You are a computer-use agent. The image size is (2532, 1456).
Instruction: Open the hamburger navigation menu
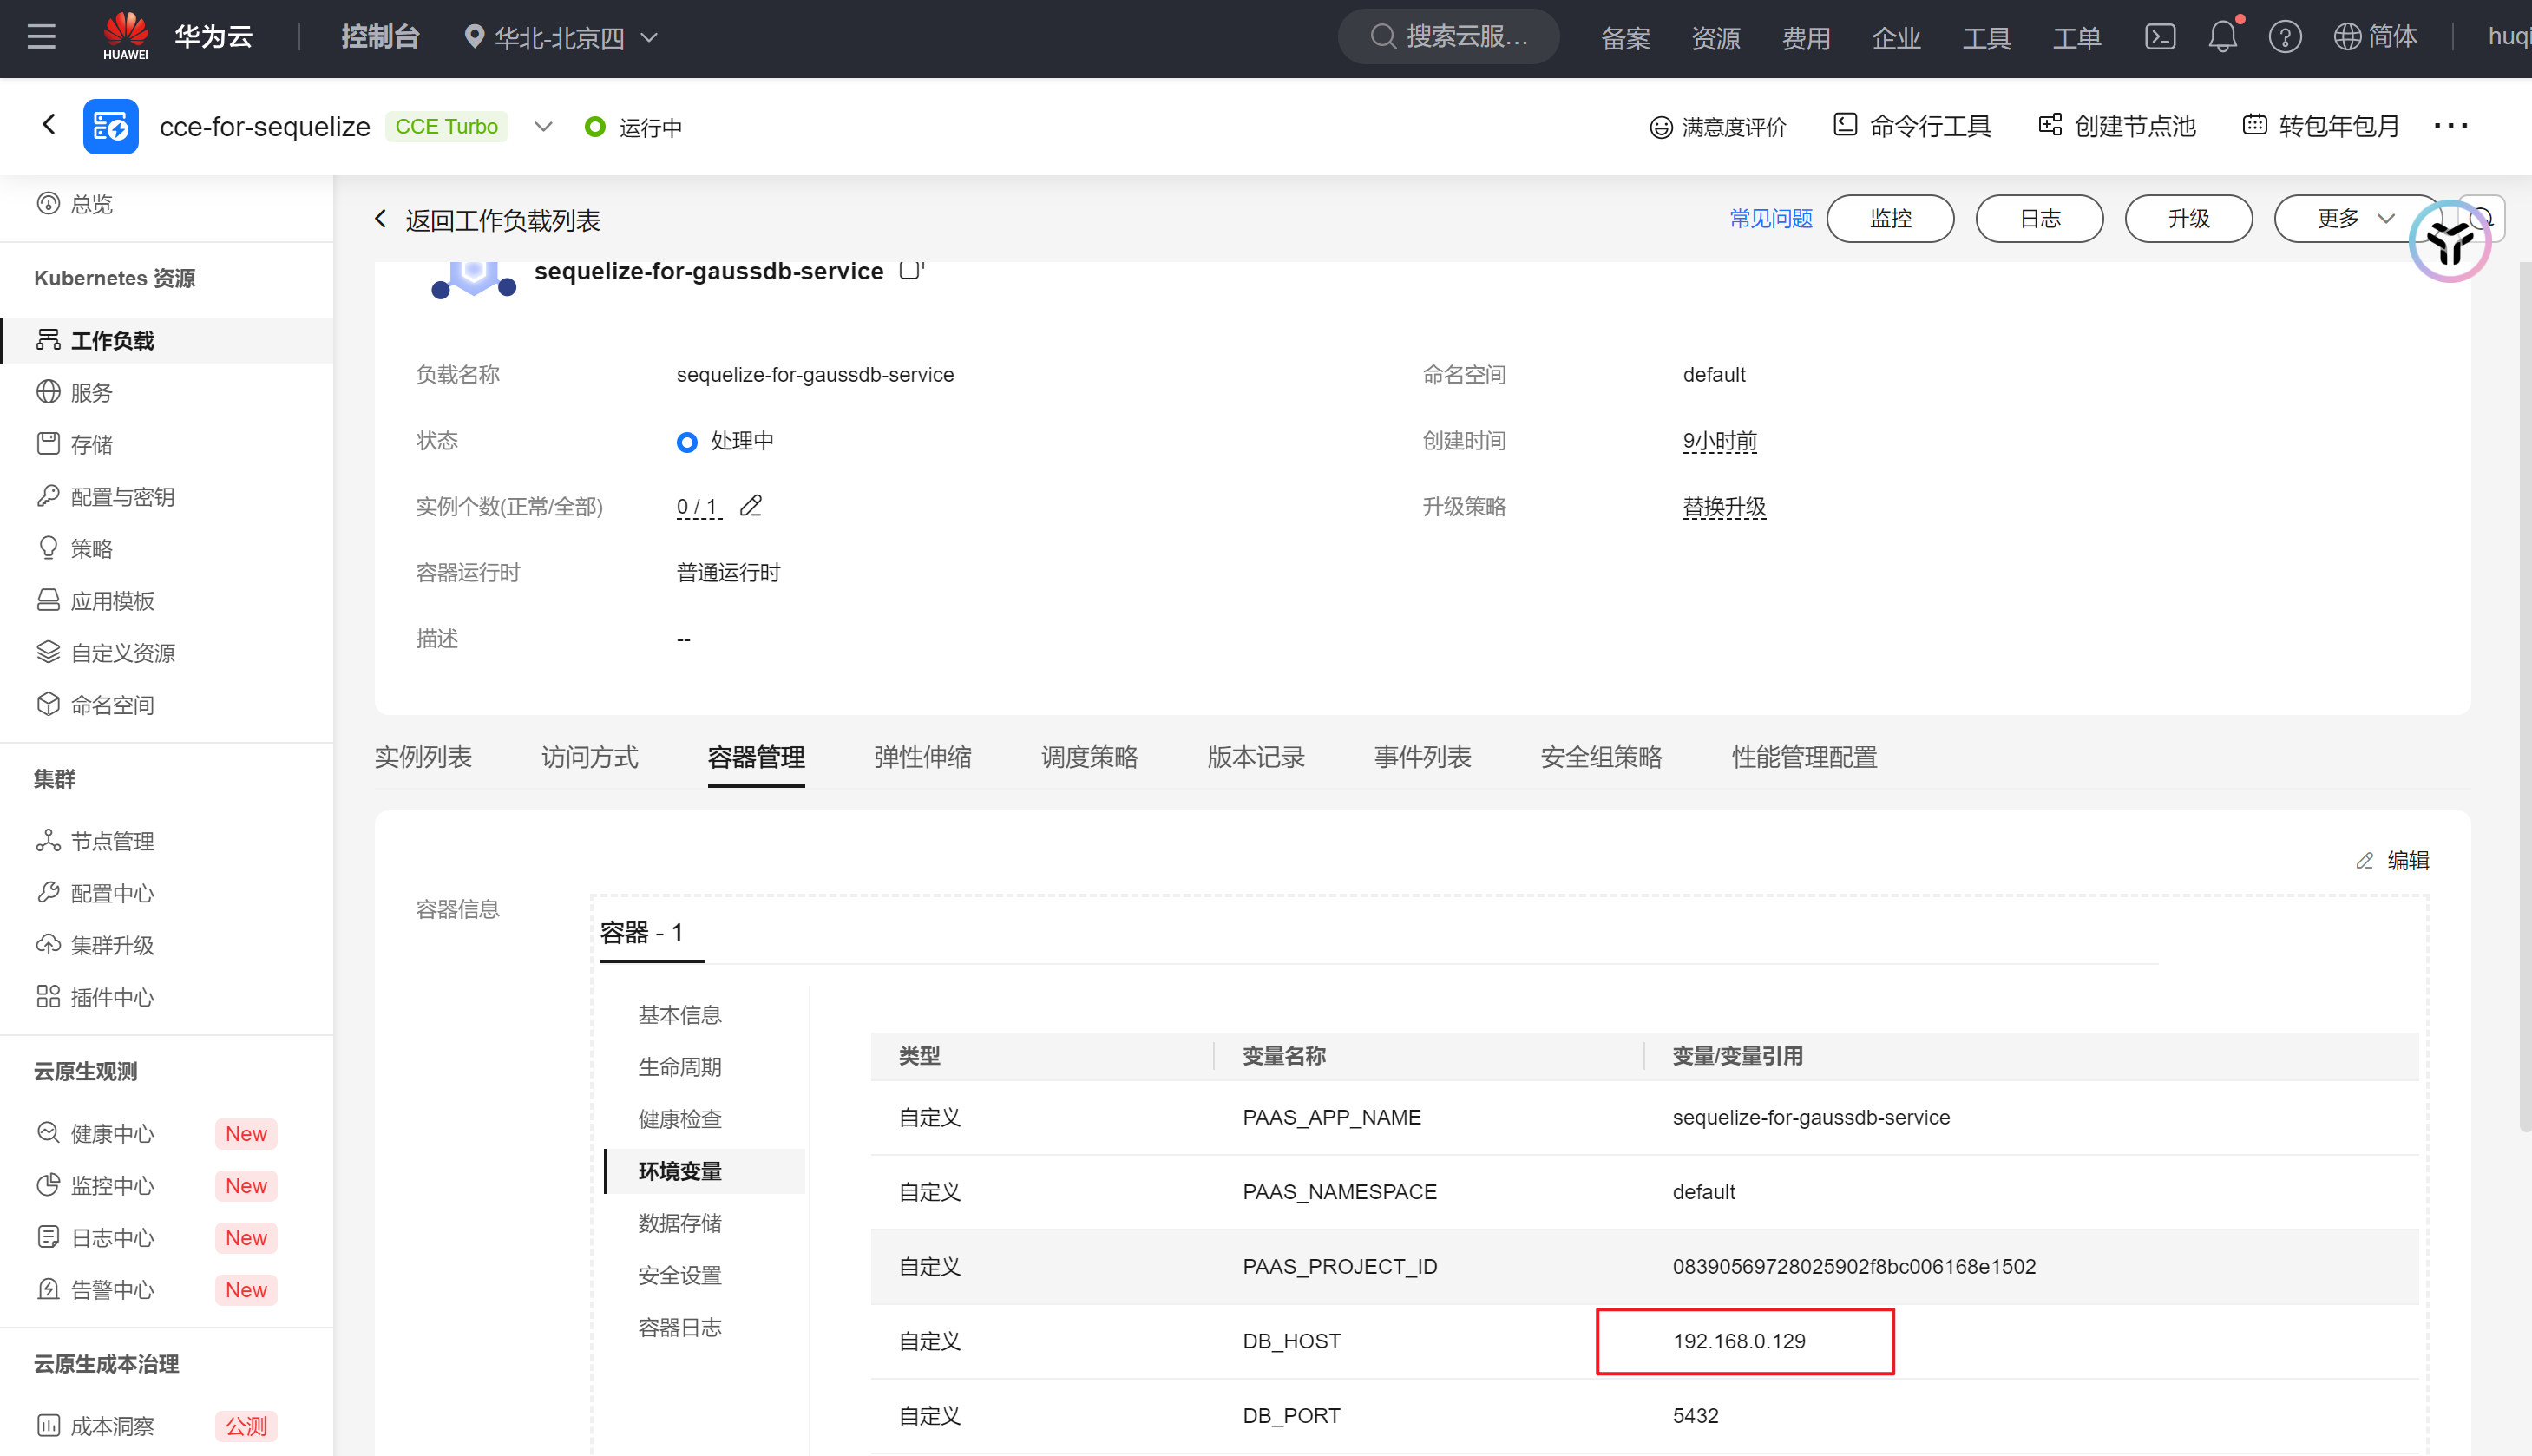click(x=41, y=37)
